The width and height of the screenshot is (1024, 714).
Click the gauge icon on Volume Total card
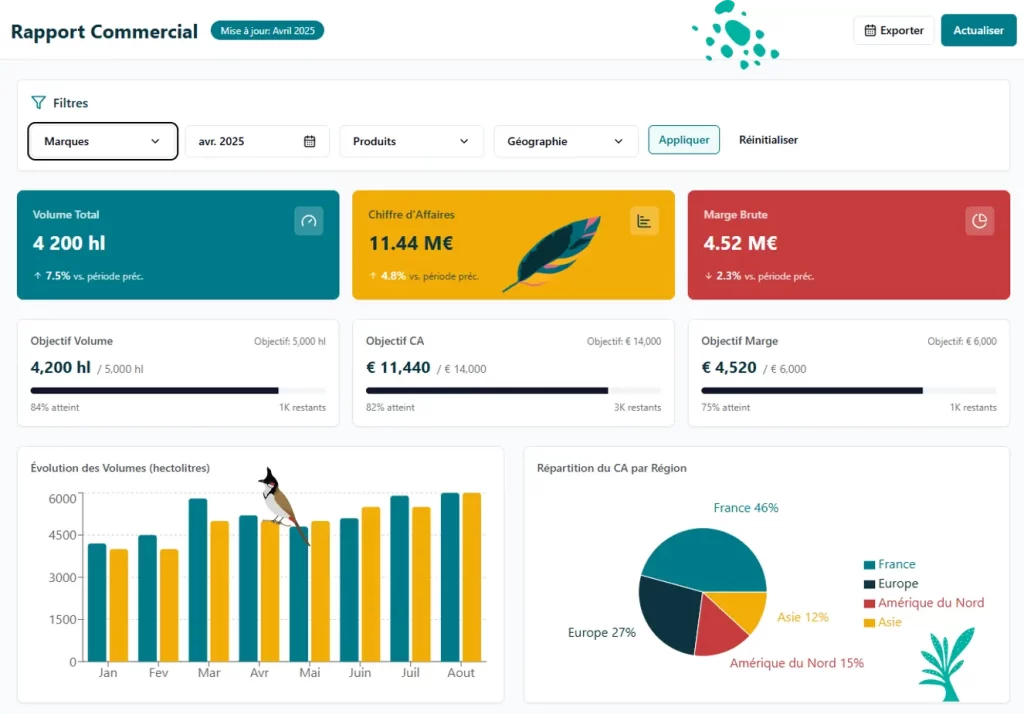coord(308,221)
